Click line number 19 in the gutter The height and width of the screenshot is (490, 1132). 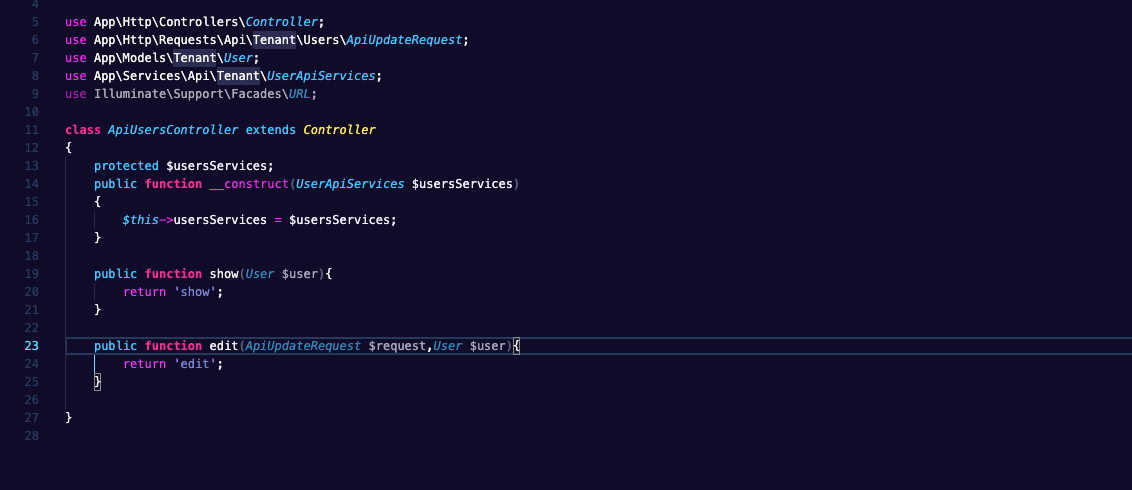[x=31, y=274]
